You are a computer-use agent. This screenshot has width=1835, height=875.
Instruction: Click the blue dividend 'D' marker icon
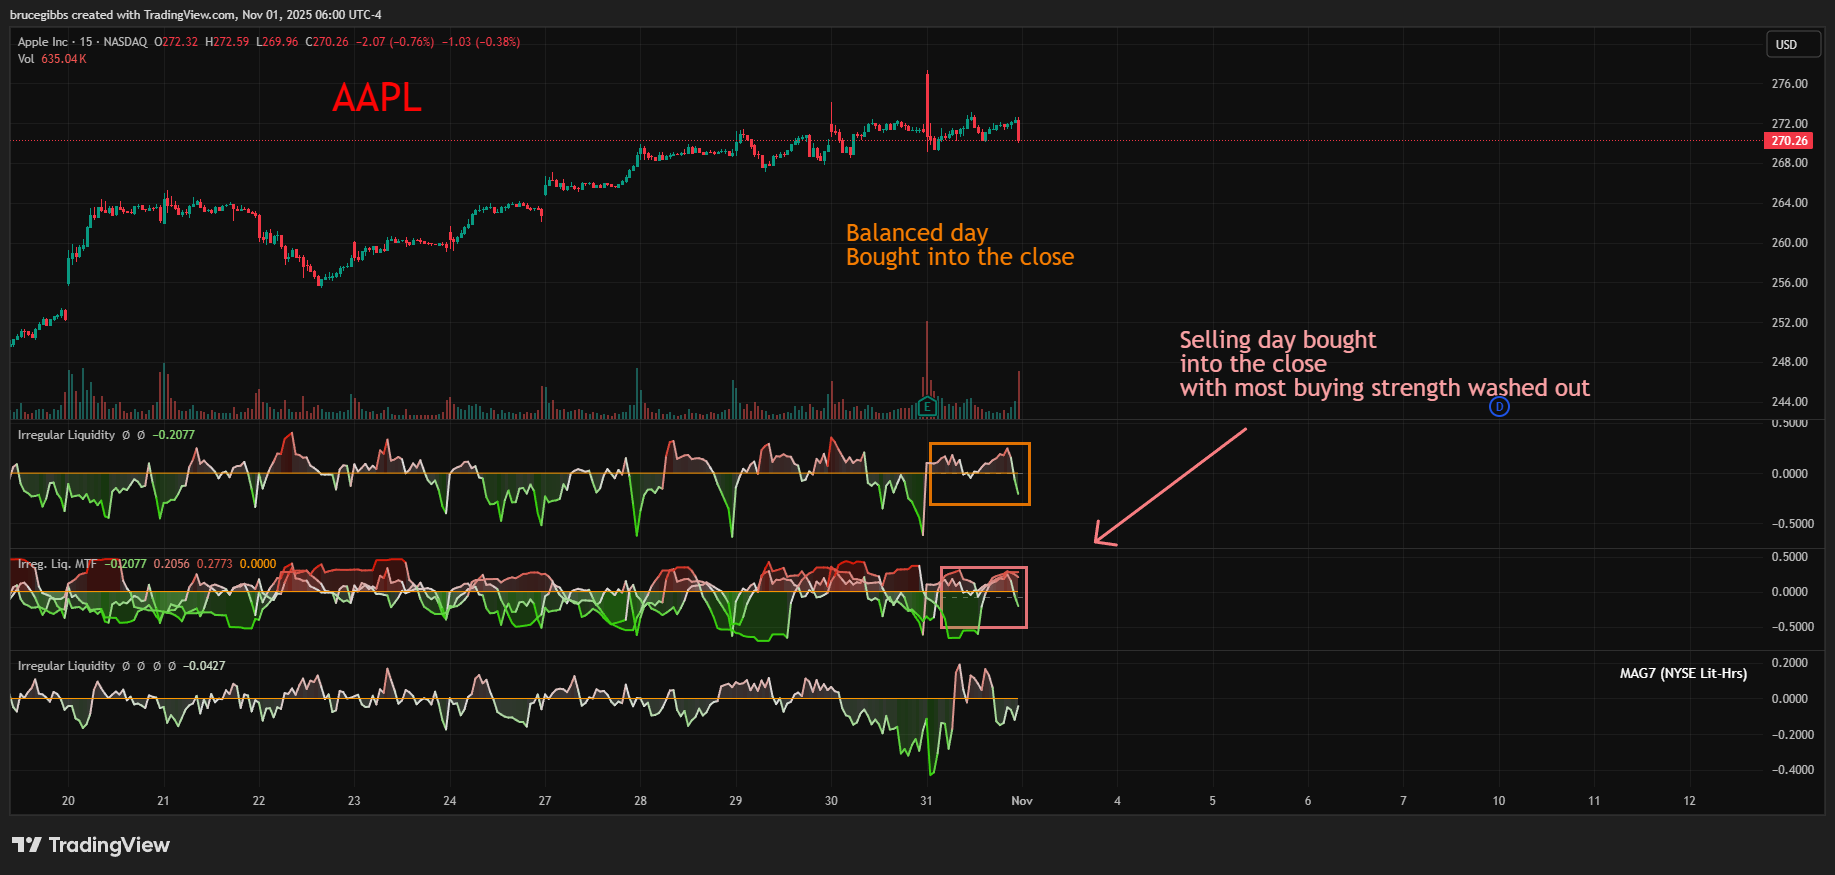tap(1498, 407)
